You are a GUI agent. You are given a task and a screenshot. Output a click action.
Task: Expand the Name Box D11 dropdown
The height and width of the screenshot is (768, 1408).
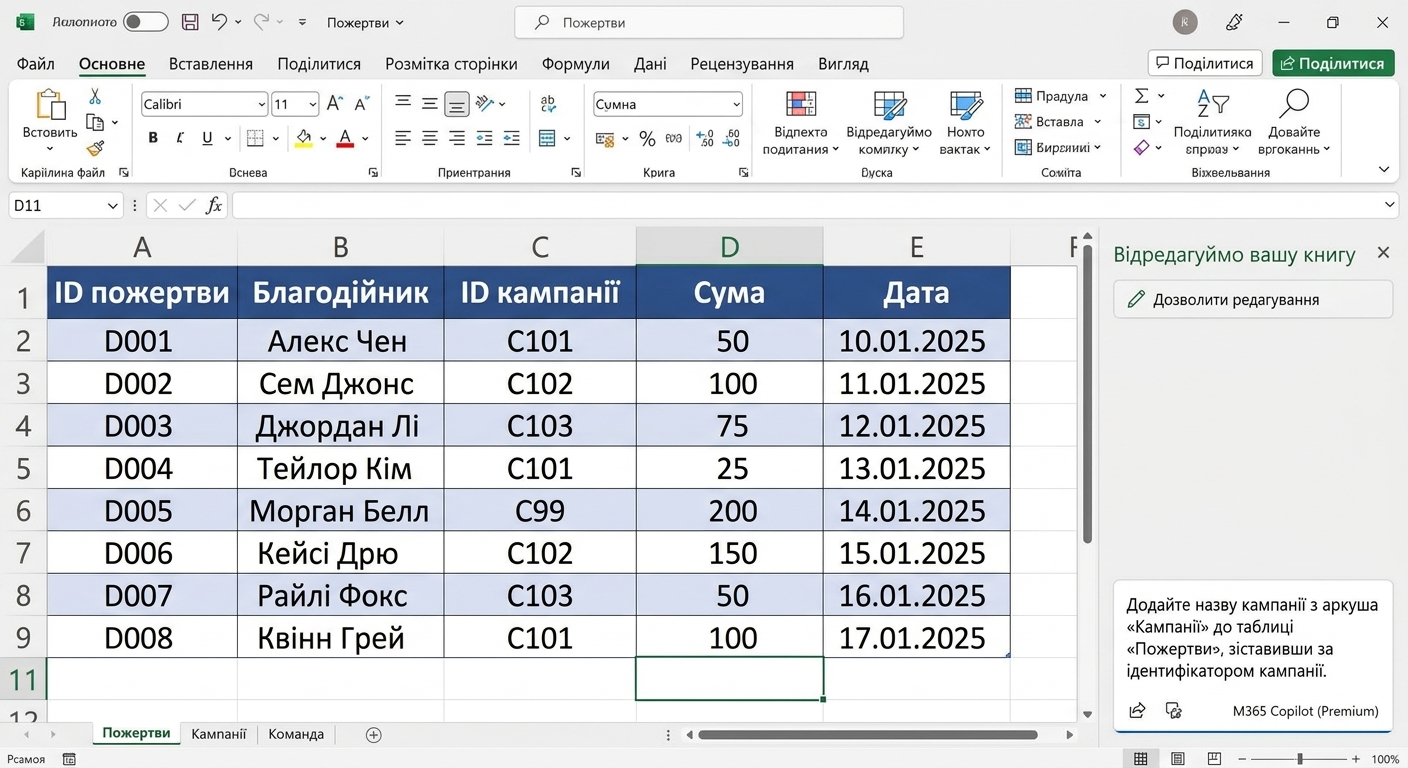click(x=113, y=206)
